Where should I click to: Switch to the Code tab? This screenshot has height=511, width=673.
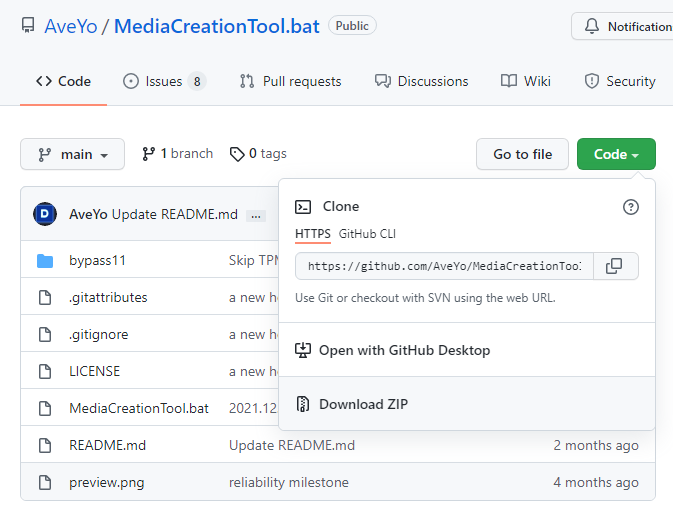click(x=64, y=81)
